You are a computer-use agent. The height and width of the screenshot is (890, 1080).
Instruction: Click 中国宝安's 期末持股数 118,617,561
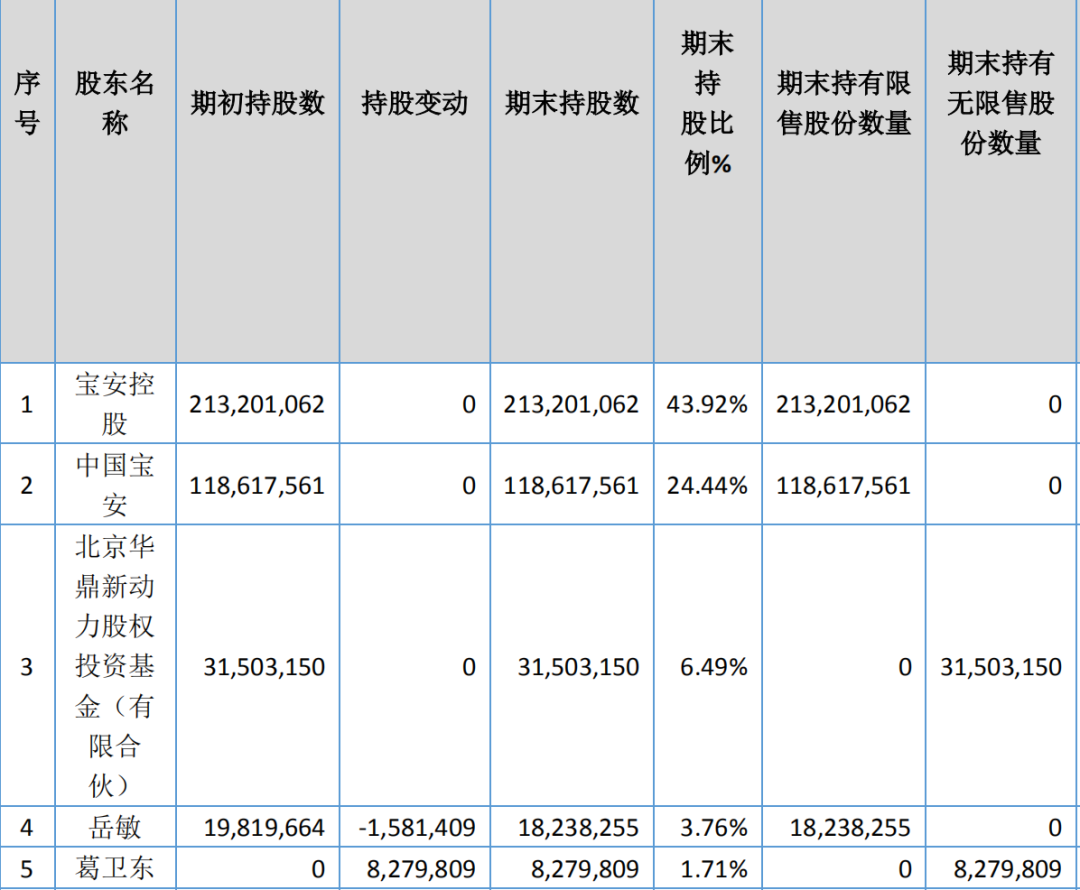pos(571,486)
